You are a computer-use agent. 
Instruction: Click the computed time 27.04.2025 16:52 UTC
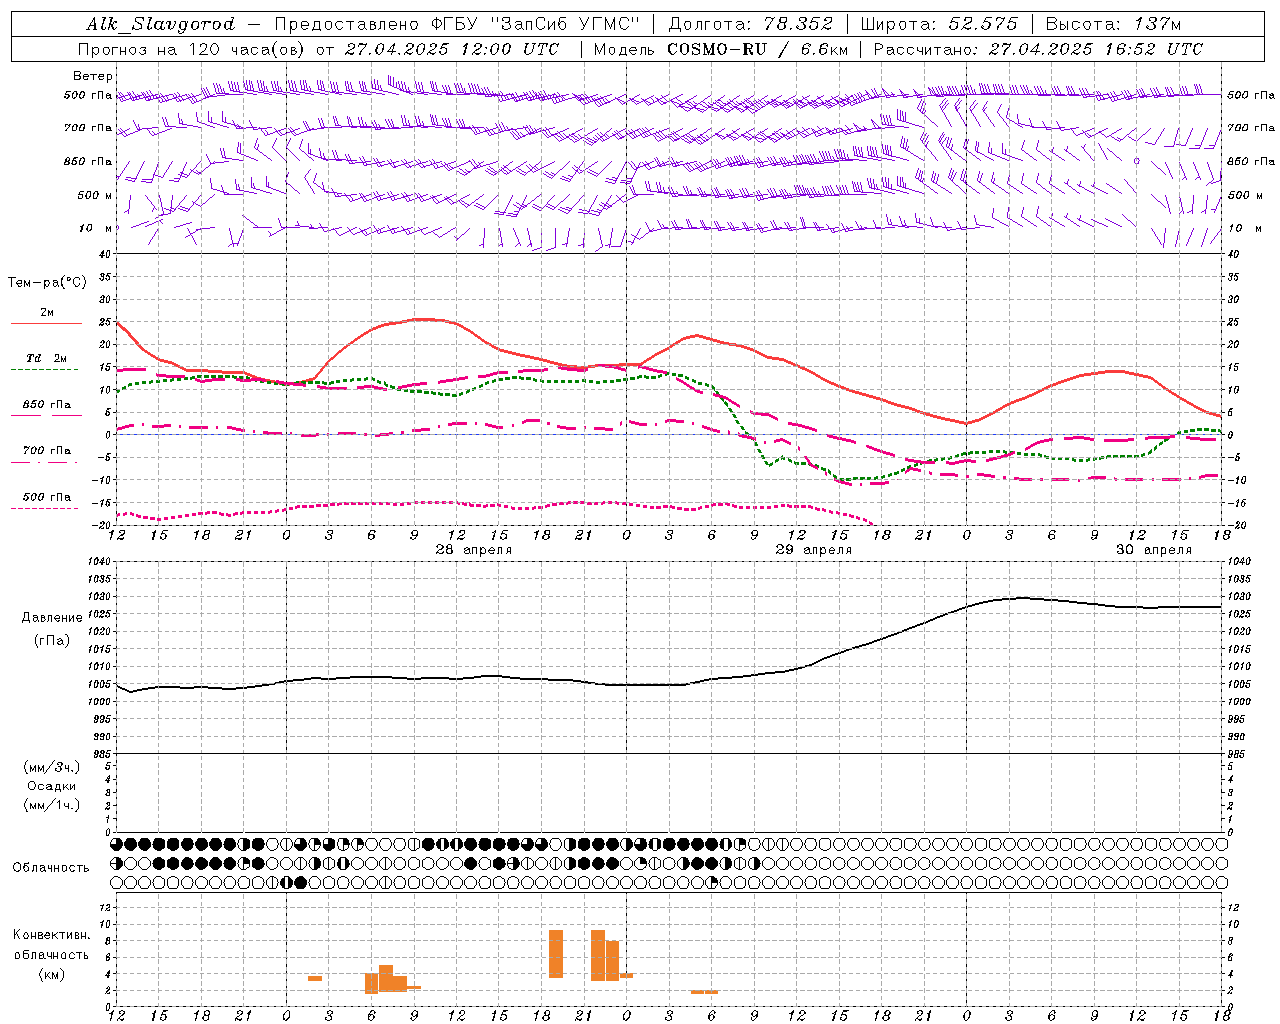click(1096, 49)
